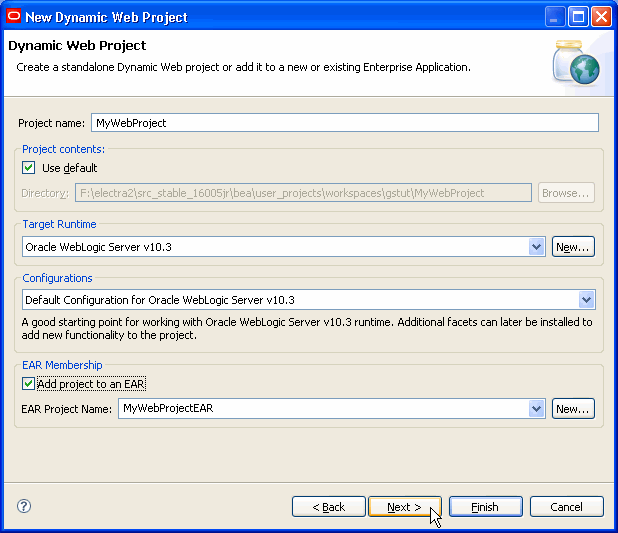
Task: Open the Configurations dropdown arrow
Action: point(586,300)
